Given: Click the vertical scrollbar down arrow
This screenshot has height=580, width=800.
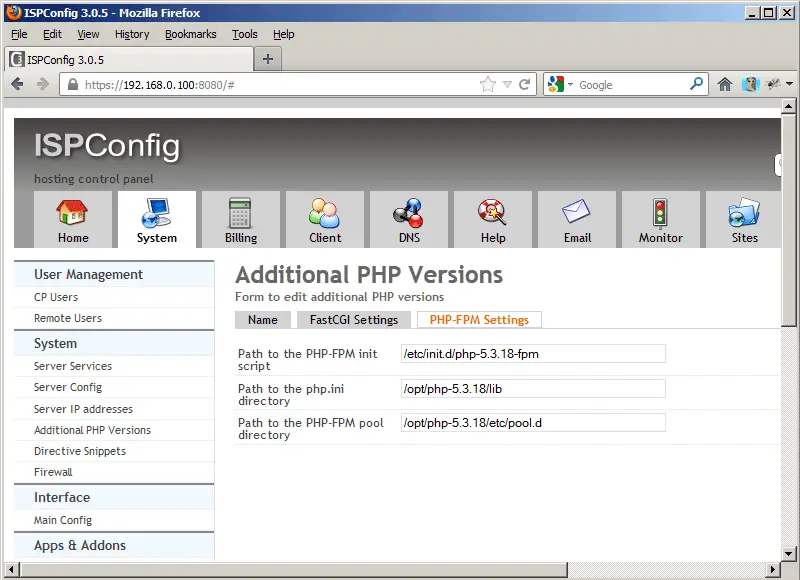Looking at the screenshot, I should point(788,553).
